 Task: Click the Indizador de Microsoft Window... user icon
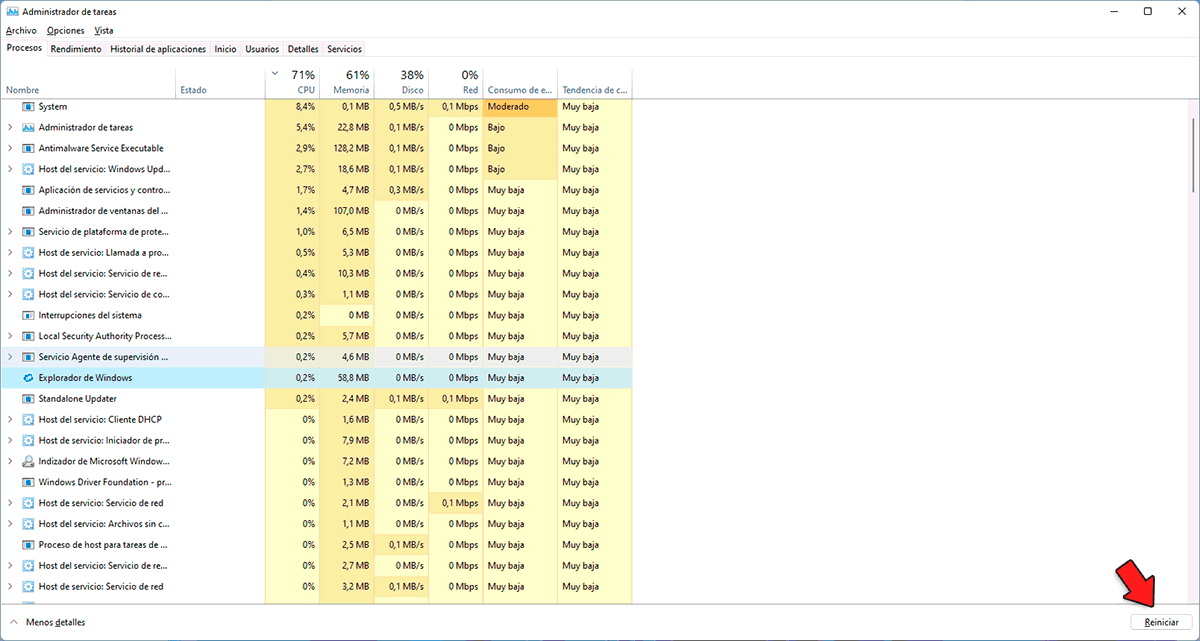(28, 461)
